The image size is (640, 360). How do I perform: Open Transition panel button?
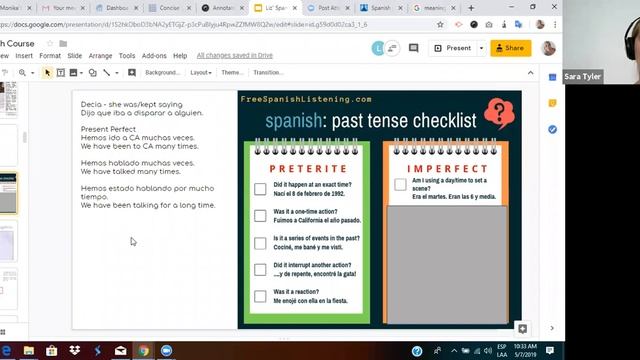[268, 73]
